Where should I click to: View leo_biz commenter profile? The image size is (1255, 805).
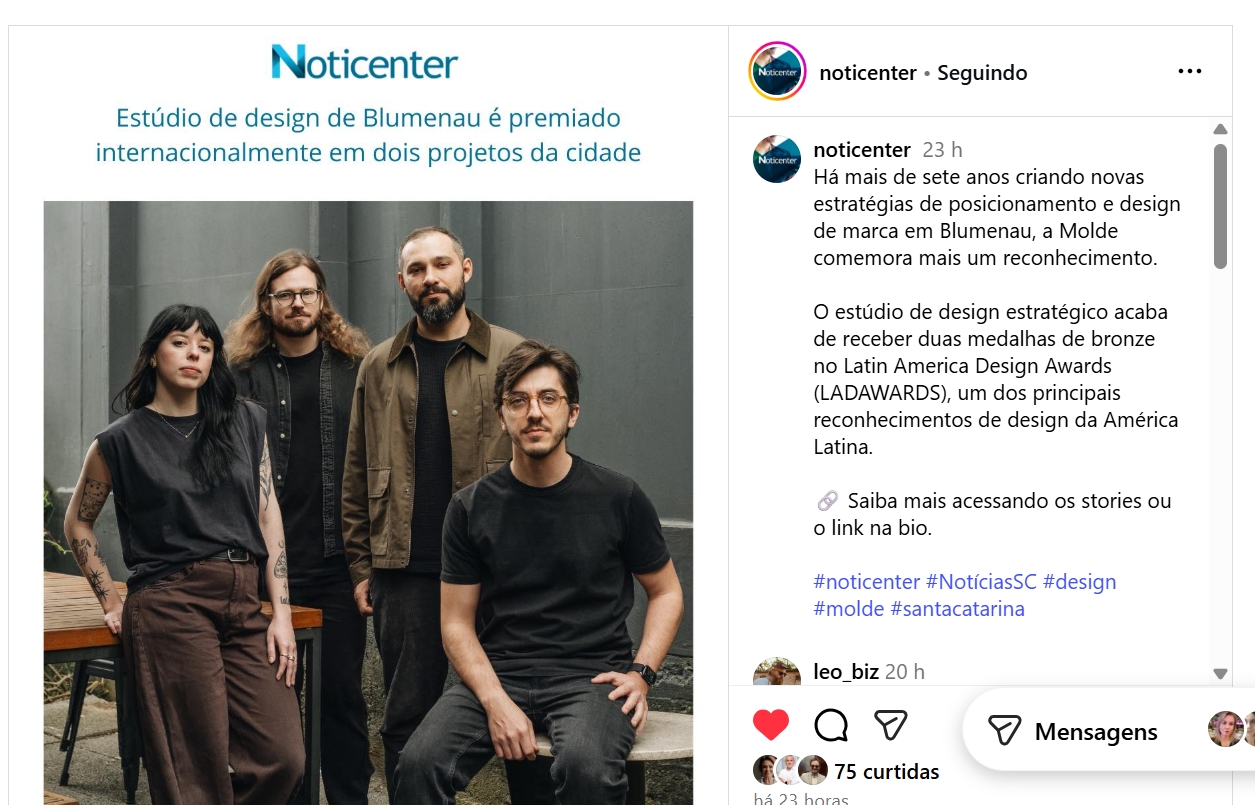pos(846,672)
